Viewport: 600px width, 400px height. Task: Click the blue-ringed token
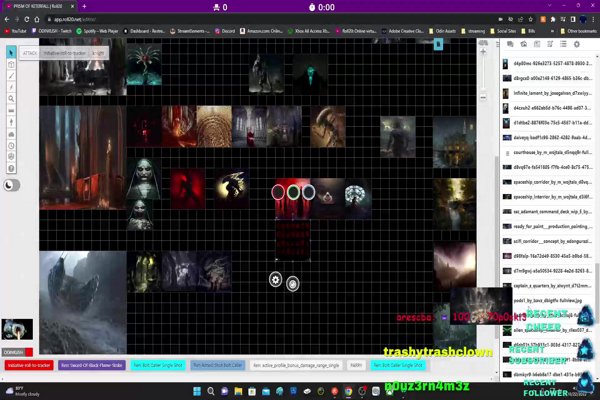coord(308,192)
